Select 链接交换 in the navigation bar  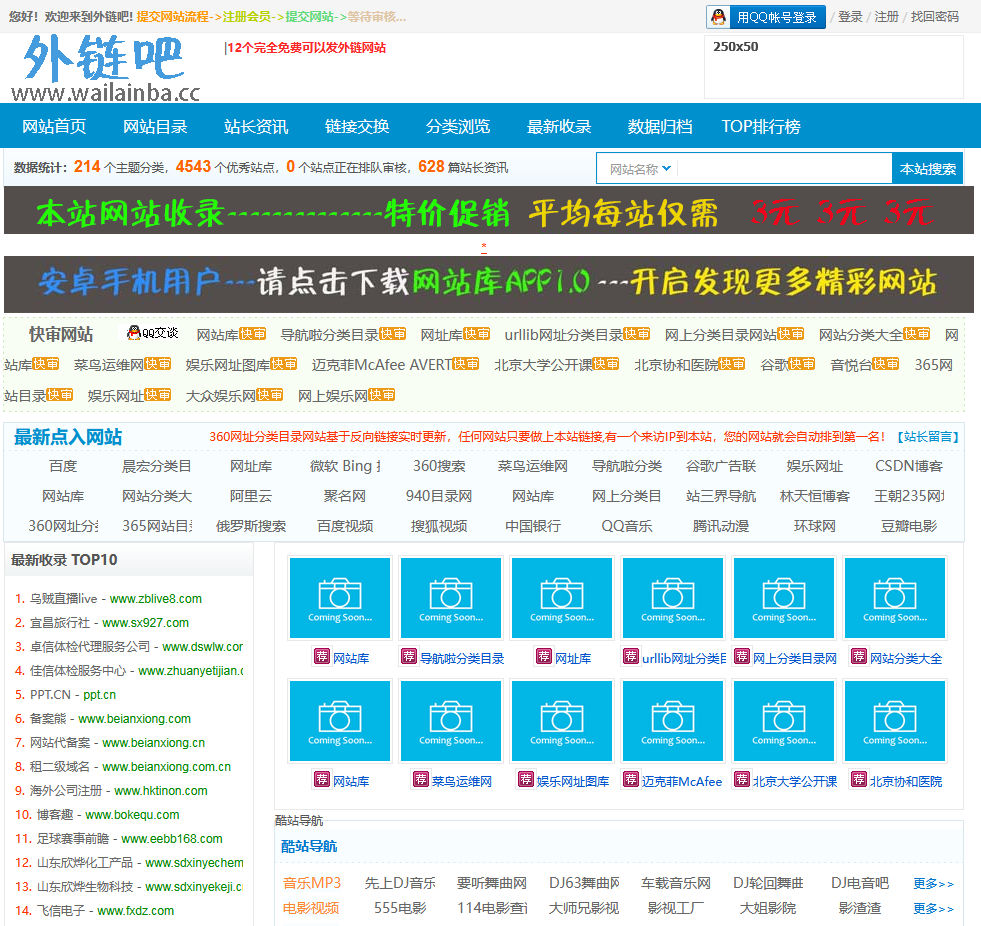click(357, 126)
